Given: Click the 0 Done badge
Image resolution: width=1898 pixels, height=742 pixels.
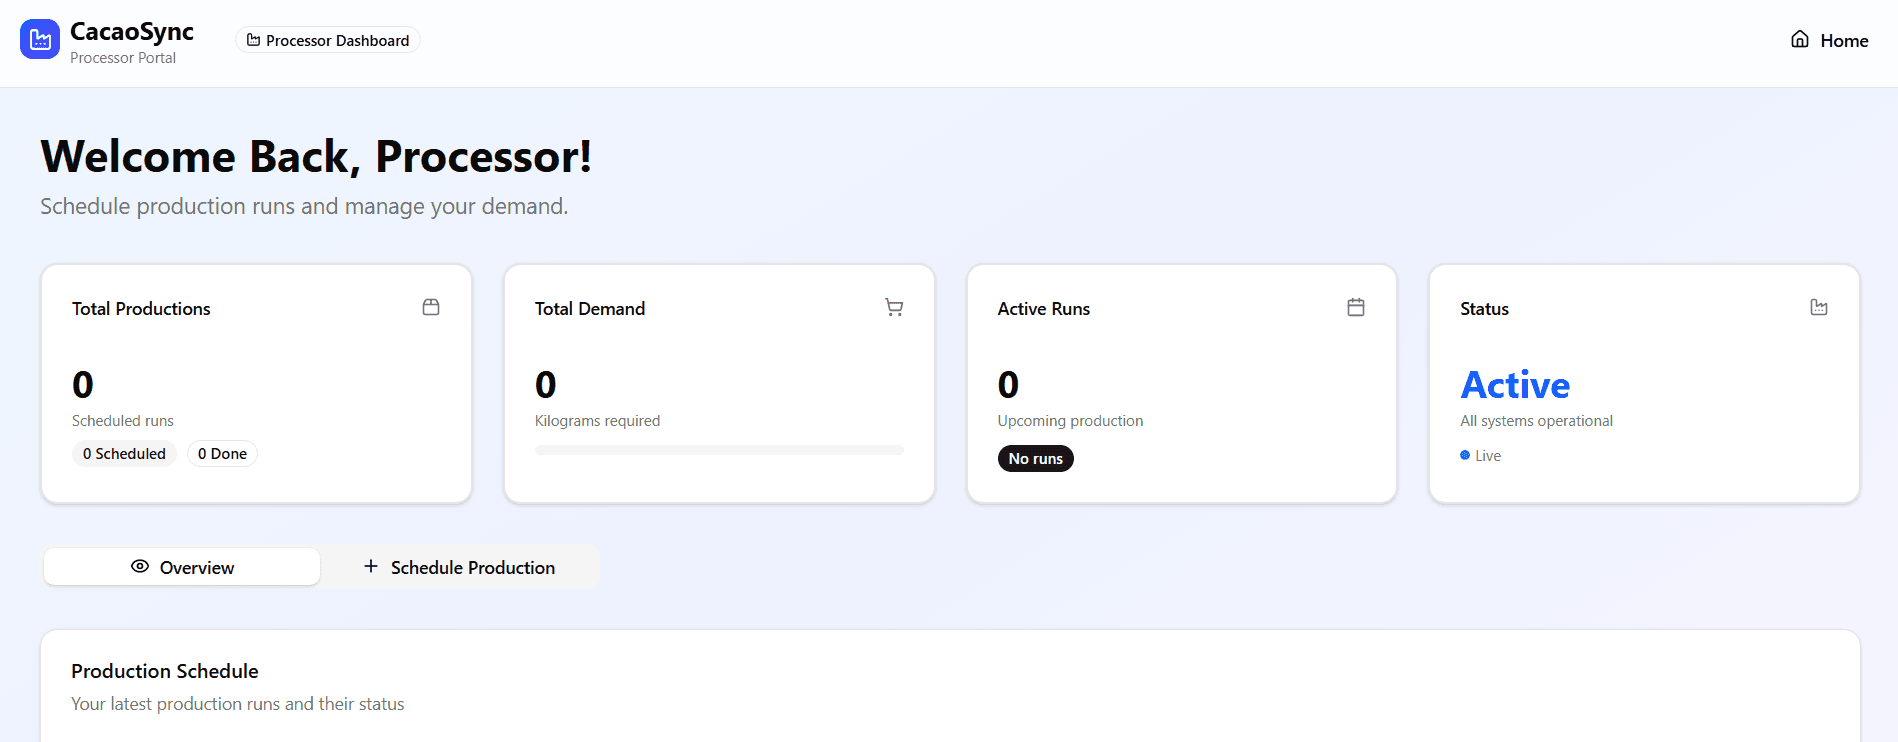Looking at the screenshot, I should (x=222, y=453).
